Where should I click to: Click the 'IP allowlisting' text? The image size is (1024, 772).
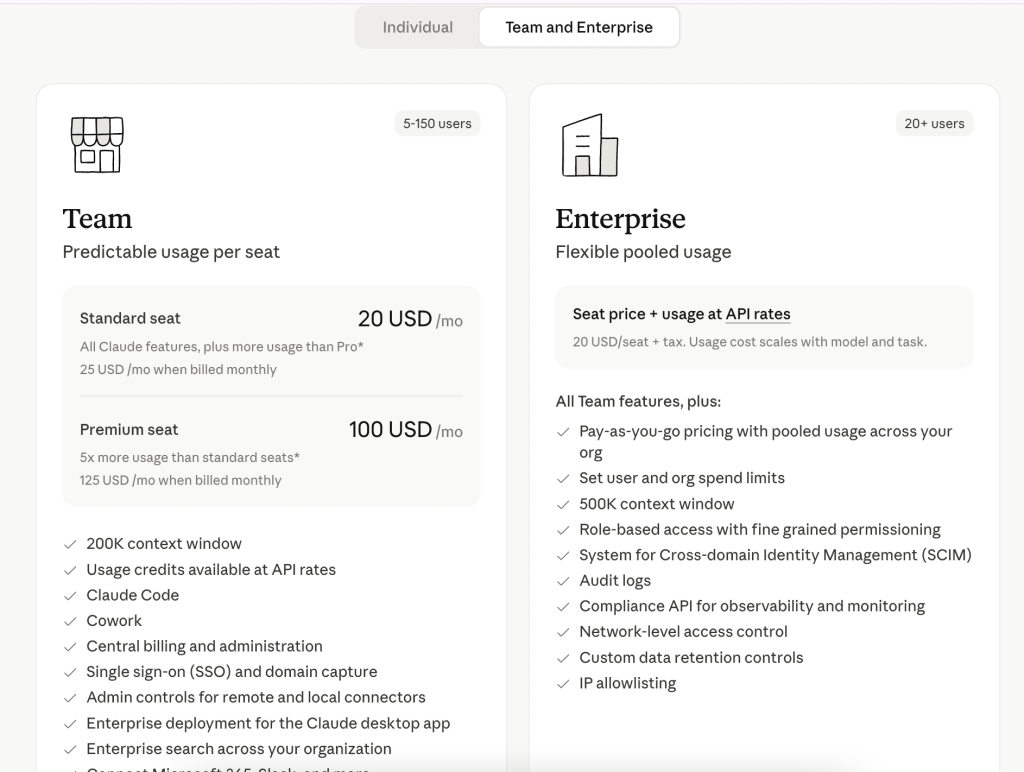click(x=628, y=683)
